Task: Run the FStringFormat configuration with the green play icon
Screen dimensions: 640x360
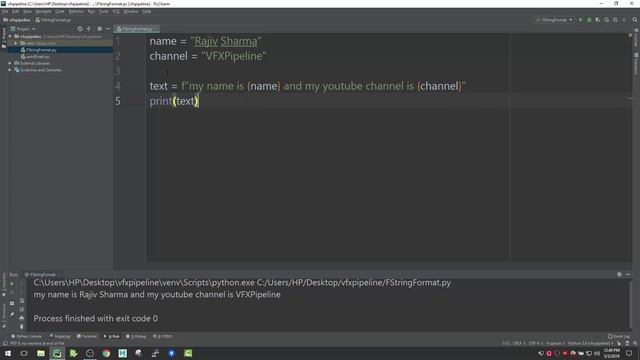Action: pyautogui.click(x=580, y=20)
